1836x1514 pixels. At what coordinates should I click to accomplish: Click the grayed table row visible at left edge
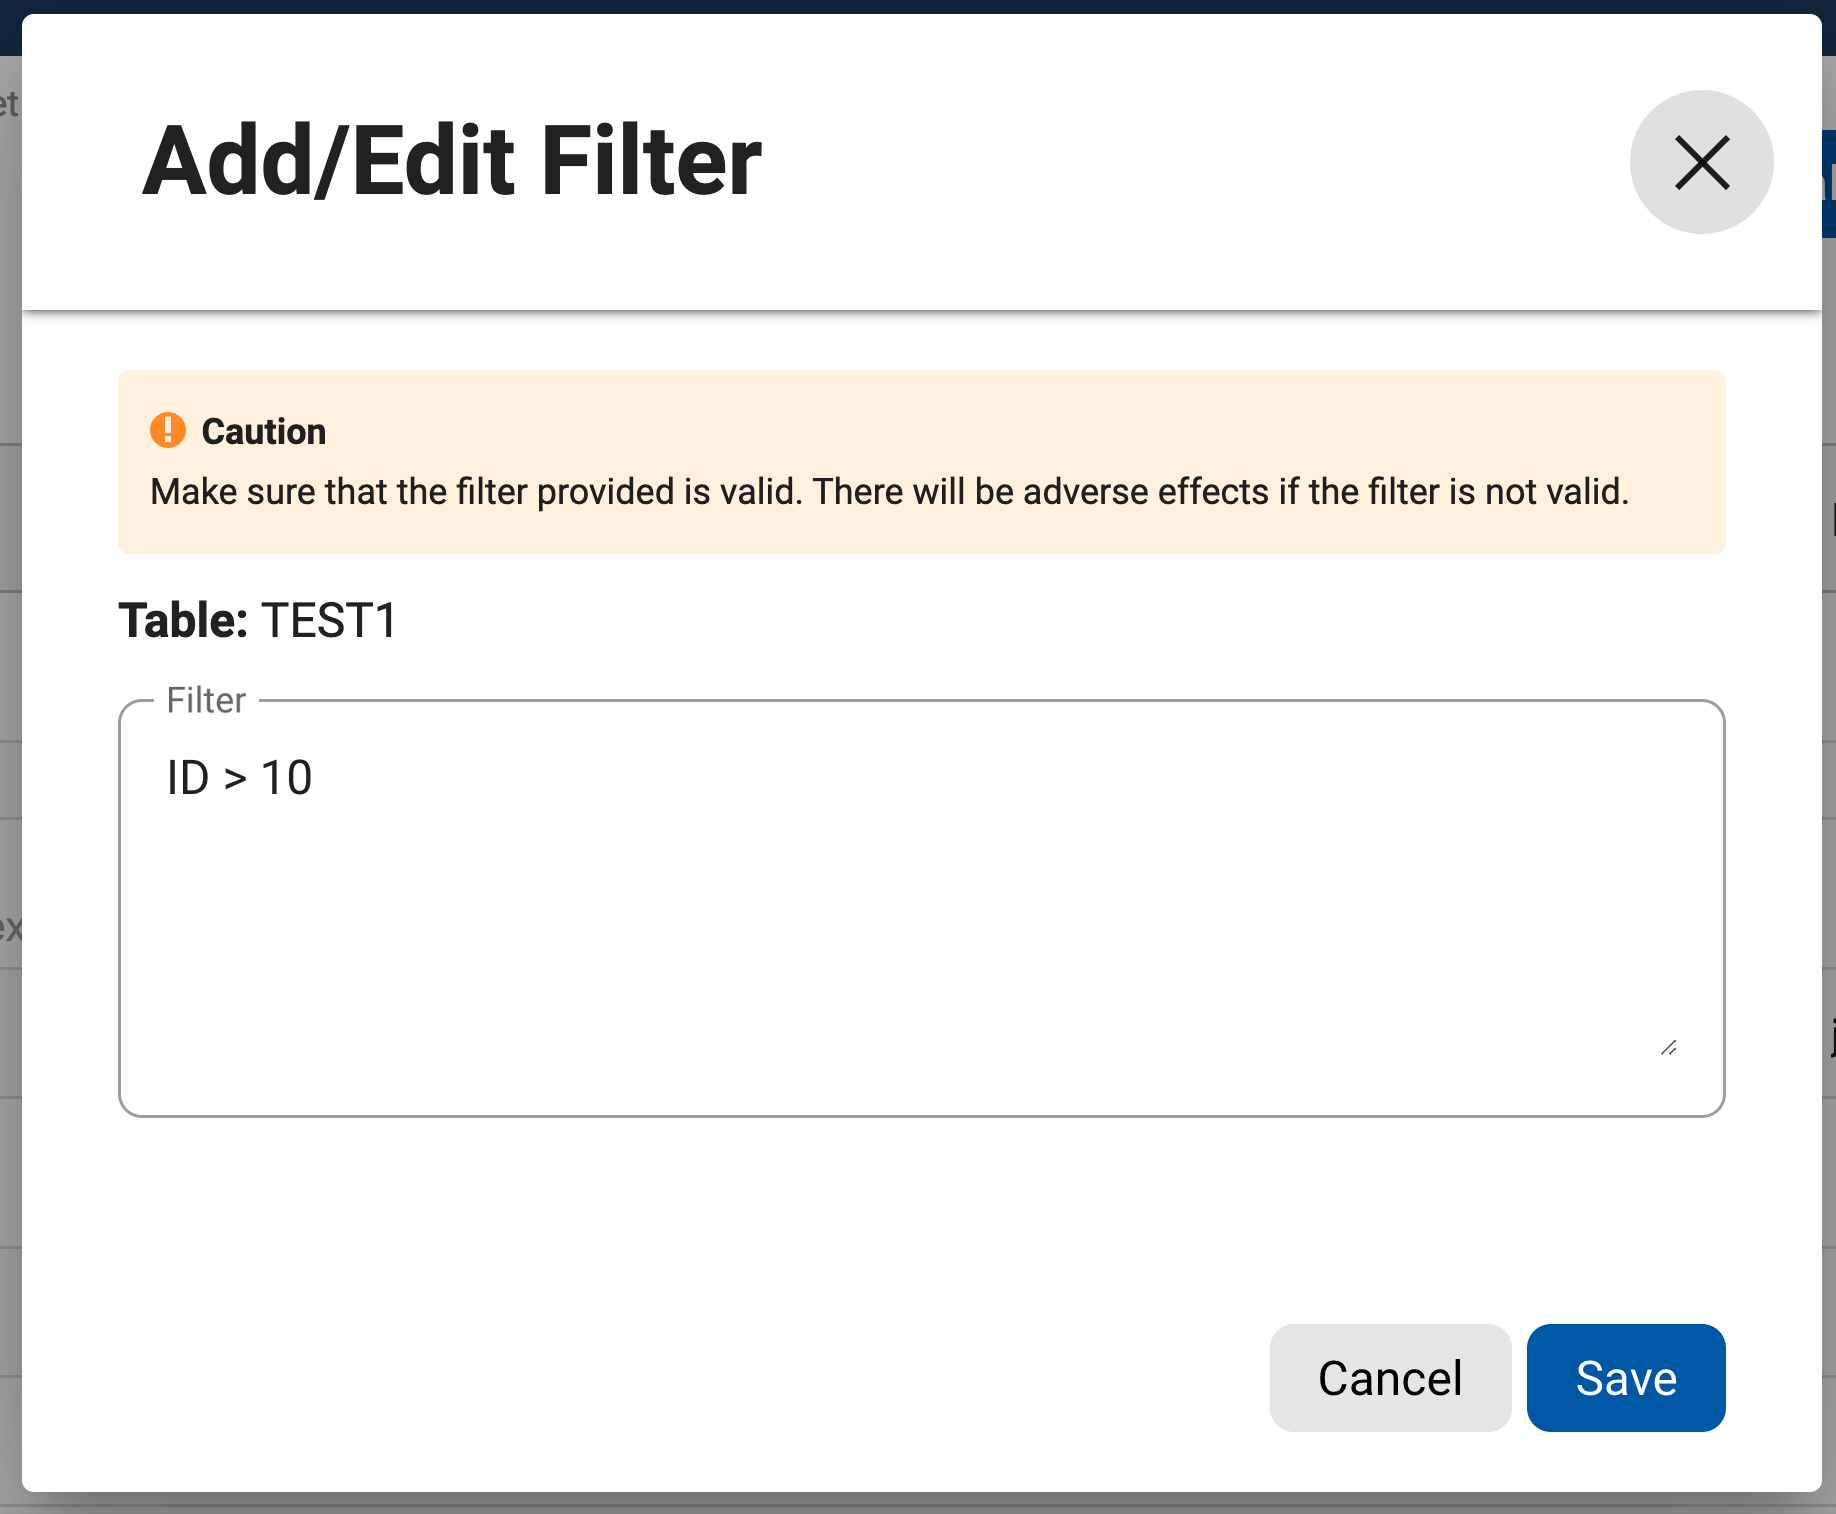coord(9,928)
